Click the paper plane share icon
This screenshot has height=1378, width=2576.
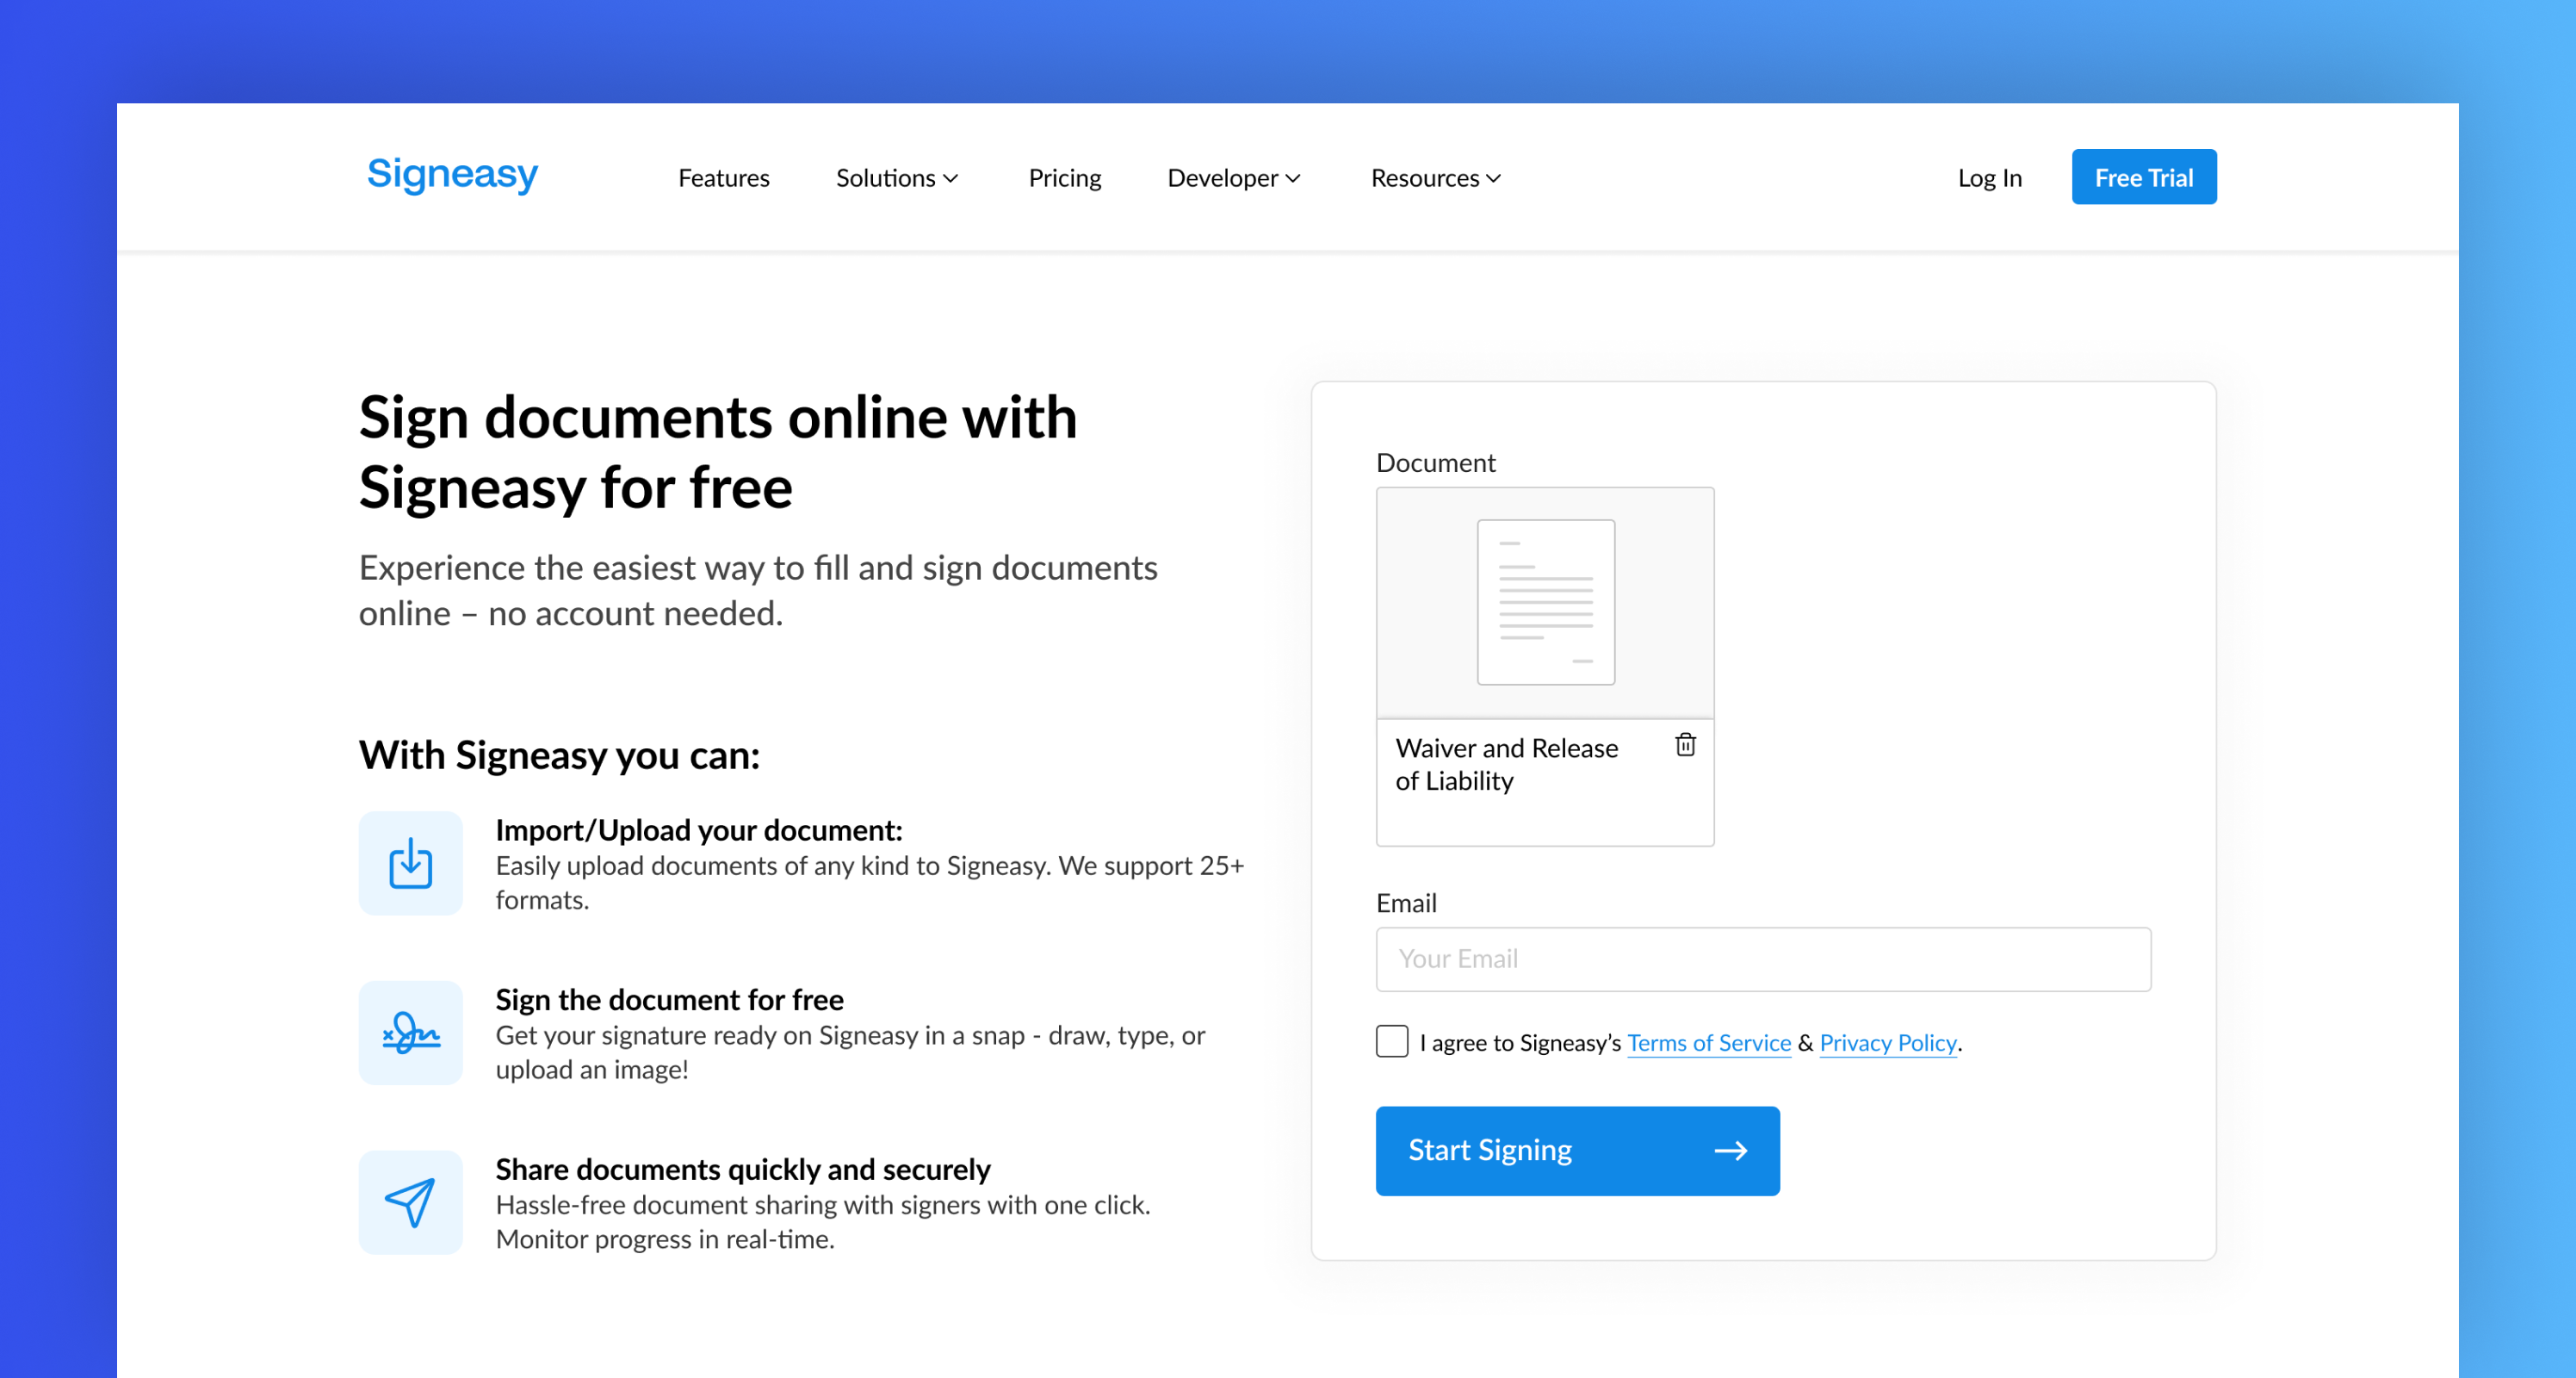point(410,1202)
